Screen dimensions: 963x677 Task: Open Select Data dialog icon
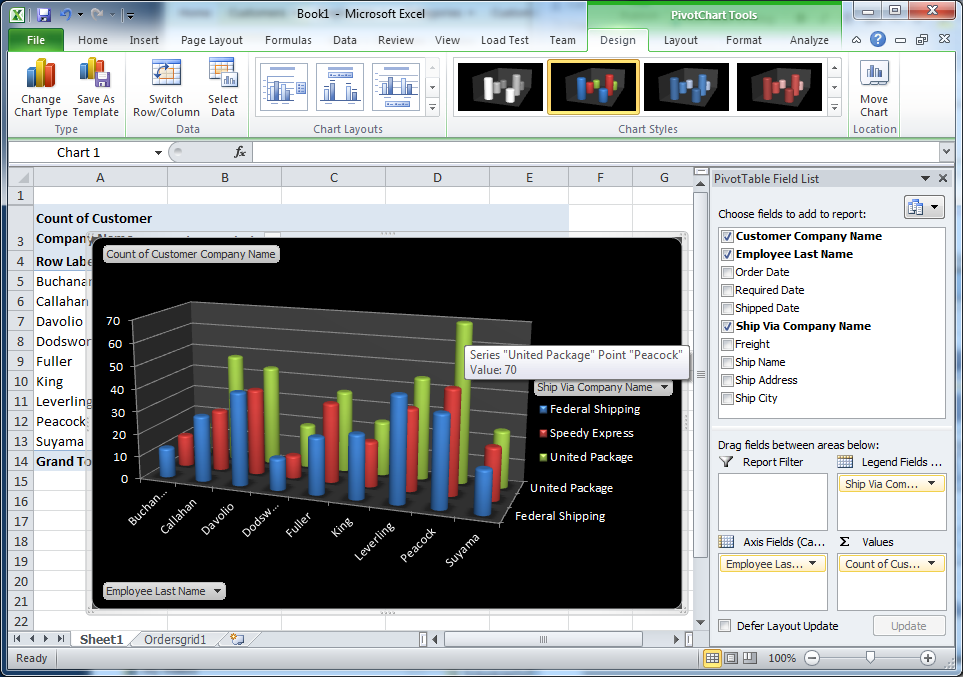(x=222, y=74)
